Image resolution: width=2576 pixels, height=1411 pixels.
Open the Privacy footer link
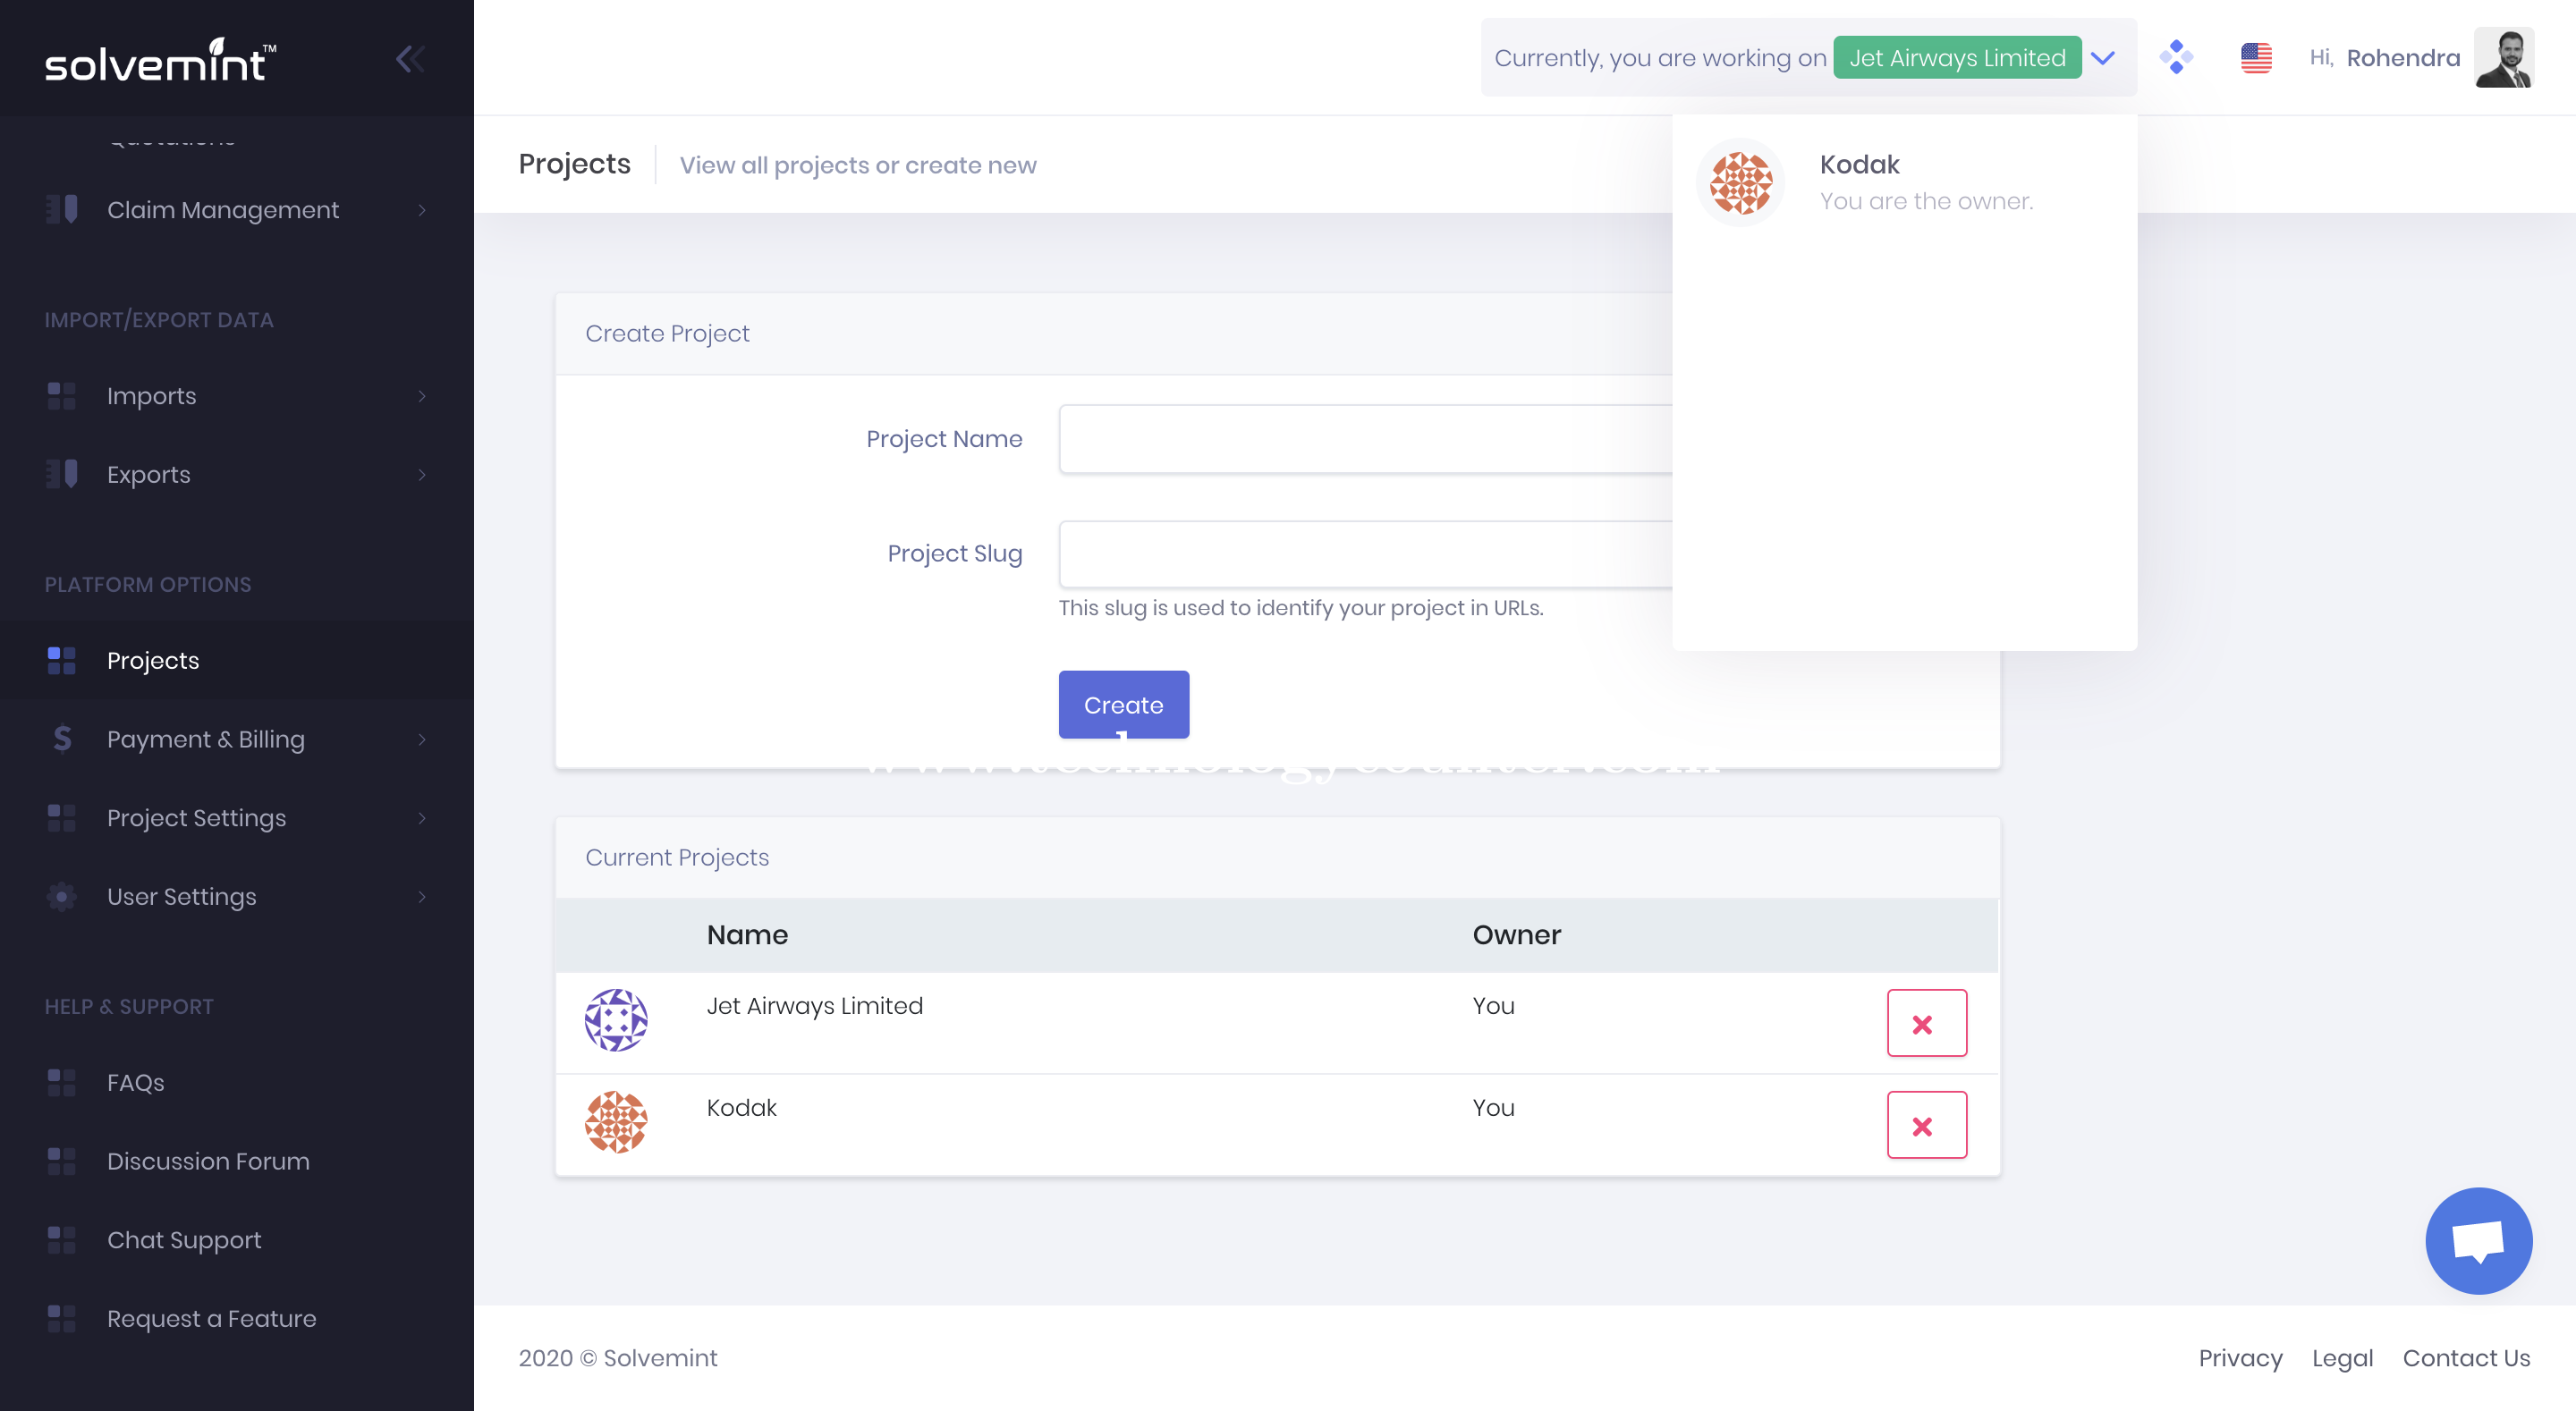click(x=2240, y=1358)
